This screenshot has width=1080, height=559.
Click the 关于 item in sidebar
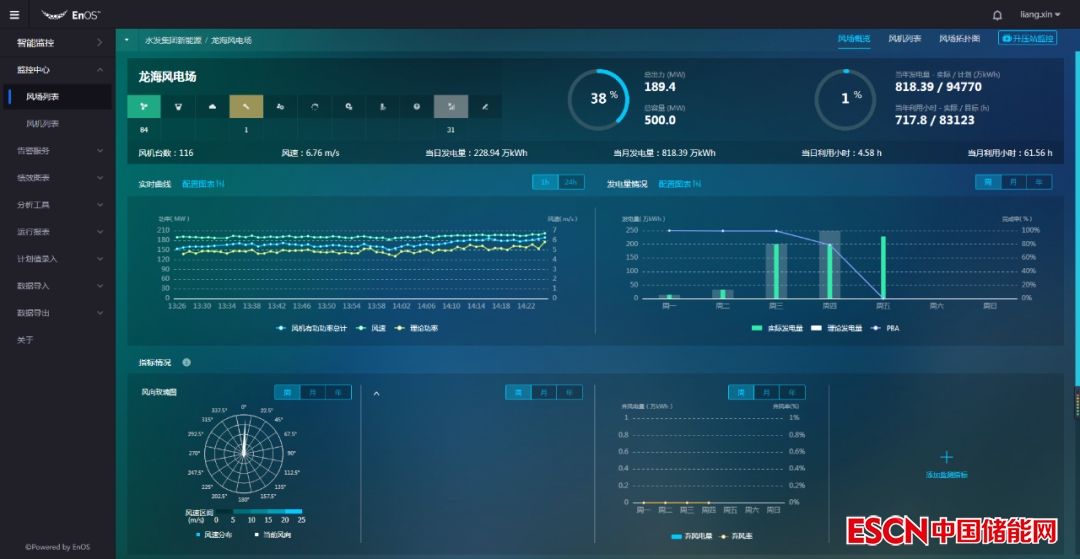click(25, 340)
